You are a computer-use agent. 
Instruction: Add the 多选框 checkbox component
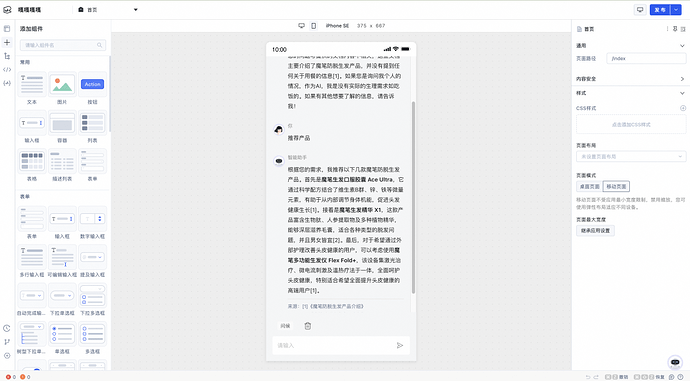92,338
